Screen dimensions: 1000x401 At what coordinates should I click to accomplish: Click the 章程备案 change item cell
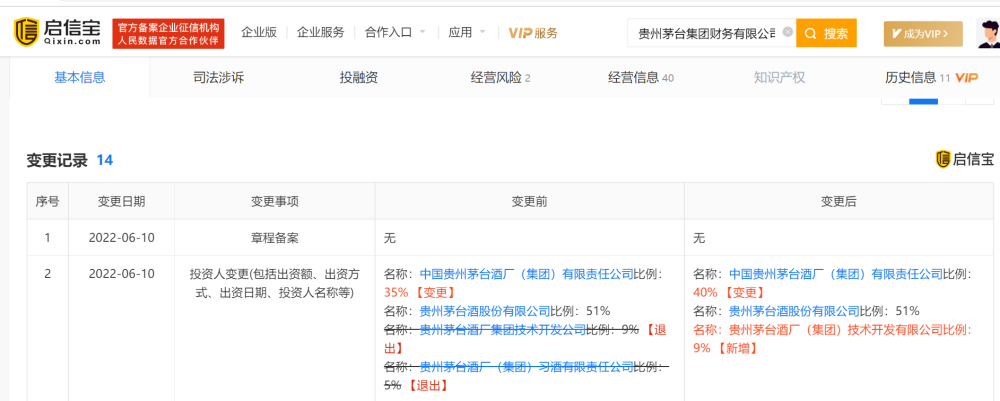[x=274, y=238]
